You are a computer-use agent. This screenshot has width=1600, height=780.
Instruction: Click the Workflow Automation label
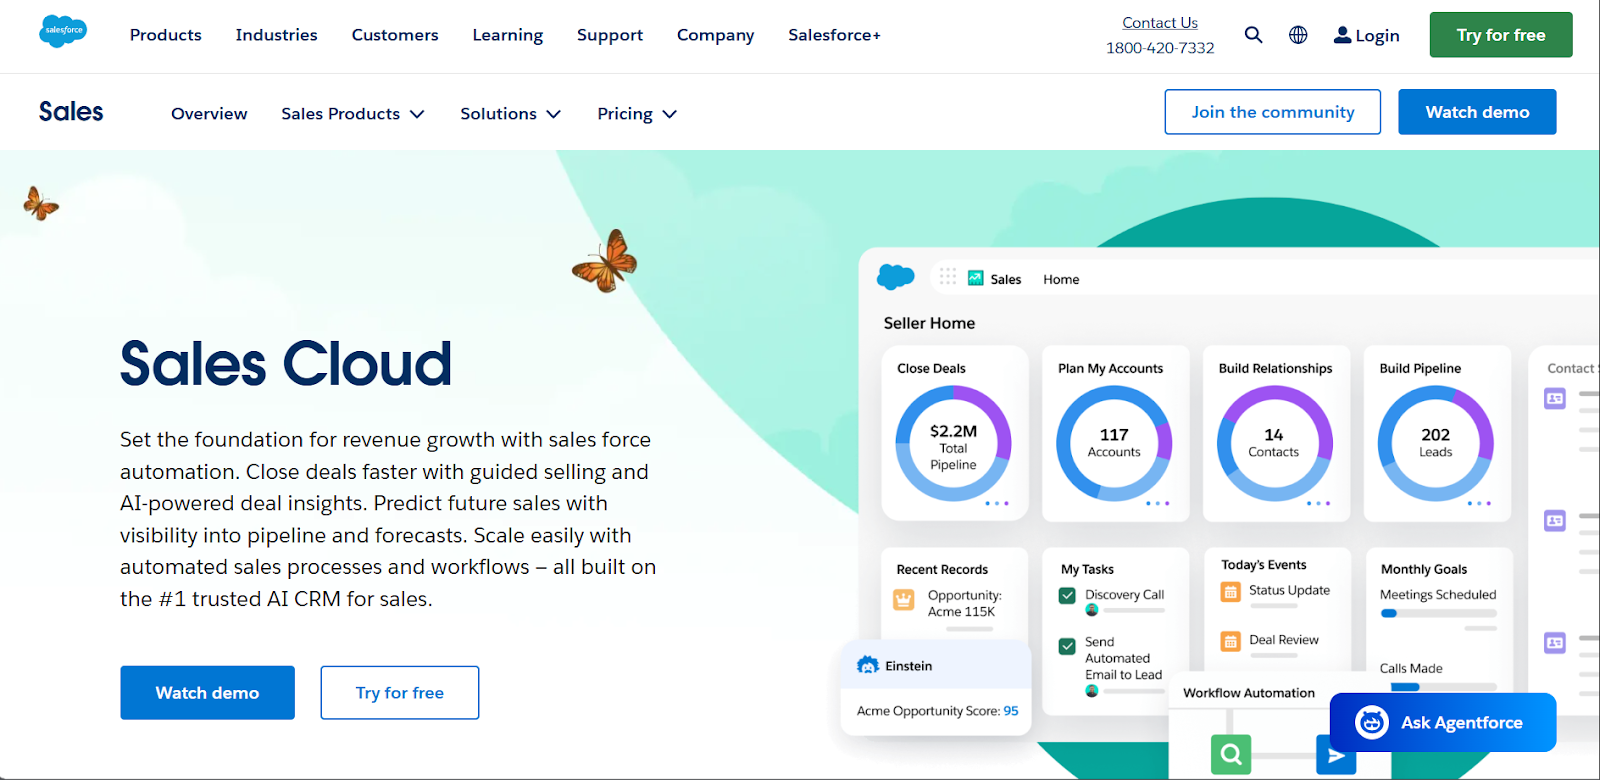pyautogui.click(x=1249, y=693)
